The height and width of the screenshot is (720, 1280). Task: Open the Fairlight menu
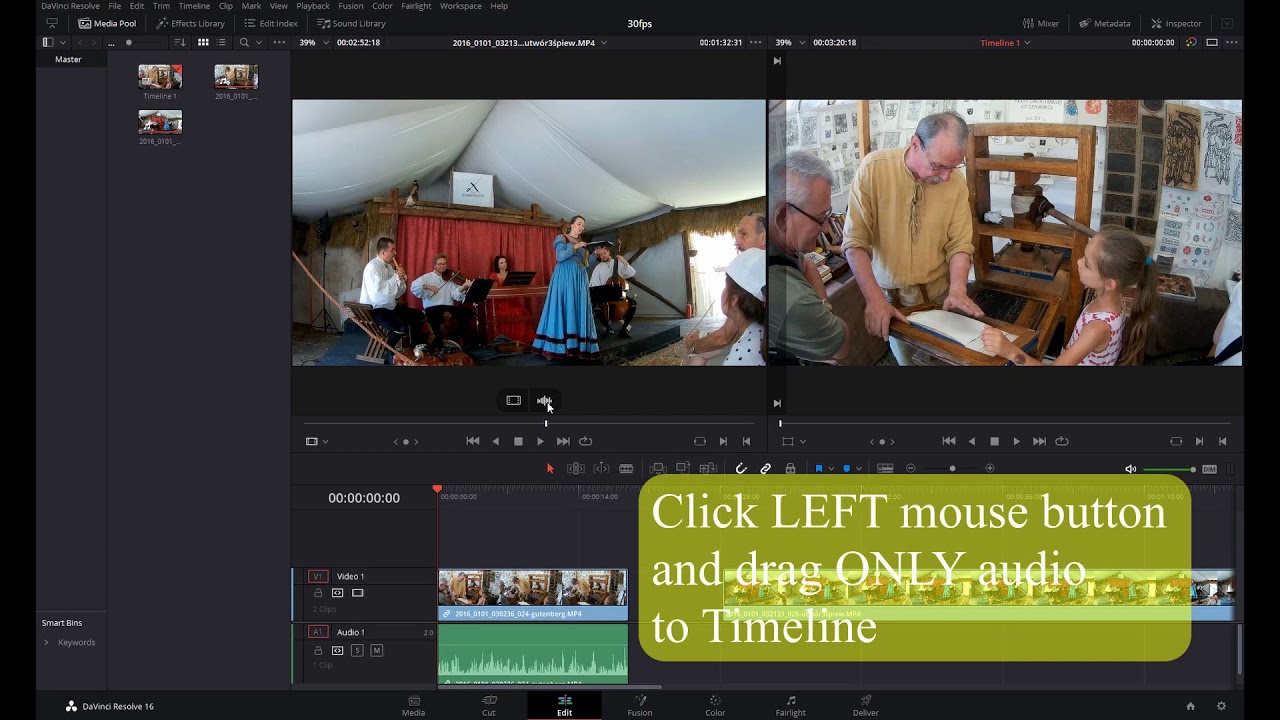click(x=416, y=6)
